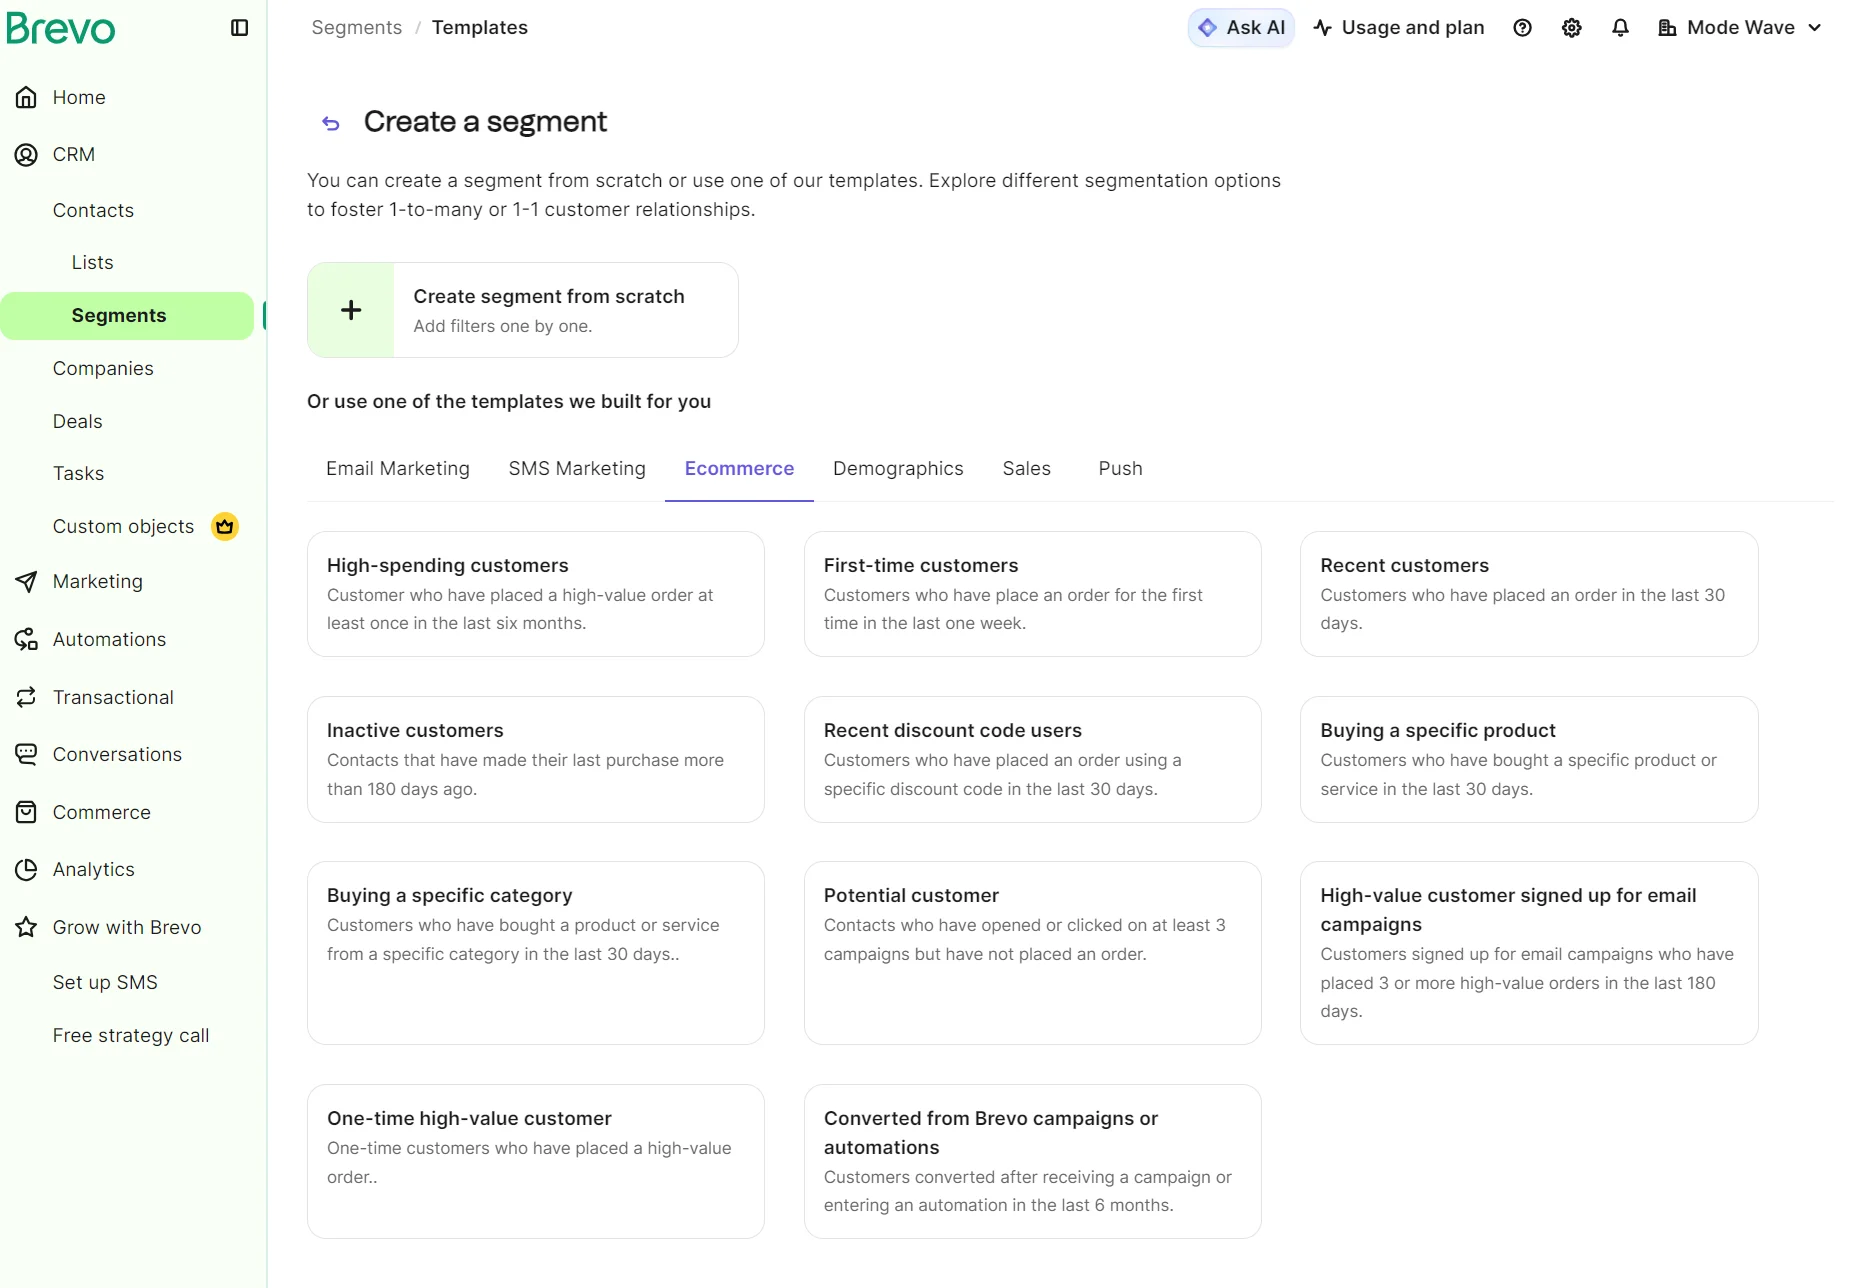Pick the Recent discount code users template
The height and width of the screenshot is (1288, 1866).
click(1032, 759)
